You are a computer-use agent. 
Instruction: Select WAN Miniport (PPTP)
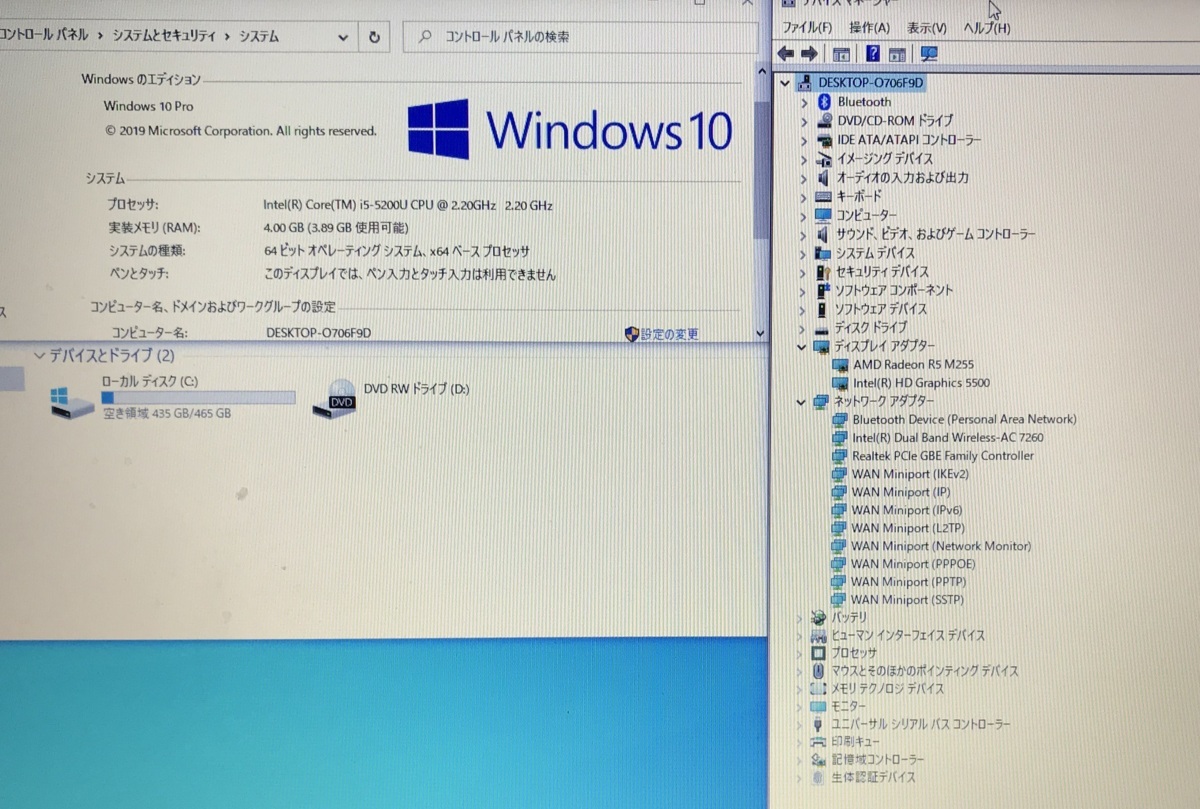click(908, 582)
